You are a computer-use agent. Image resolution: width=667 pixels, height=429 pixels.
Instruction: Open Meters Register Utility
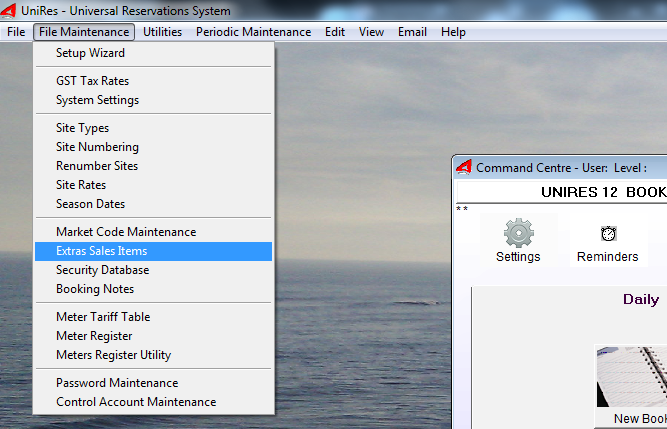point(154,355)
